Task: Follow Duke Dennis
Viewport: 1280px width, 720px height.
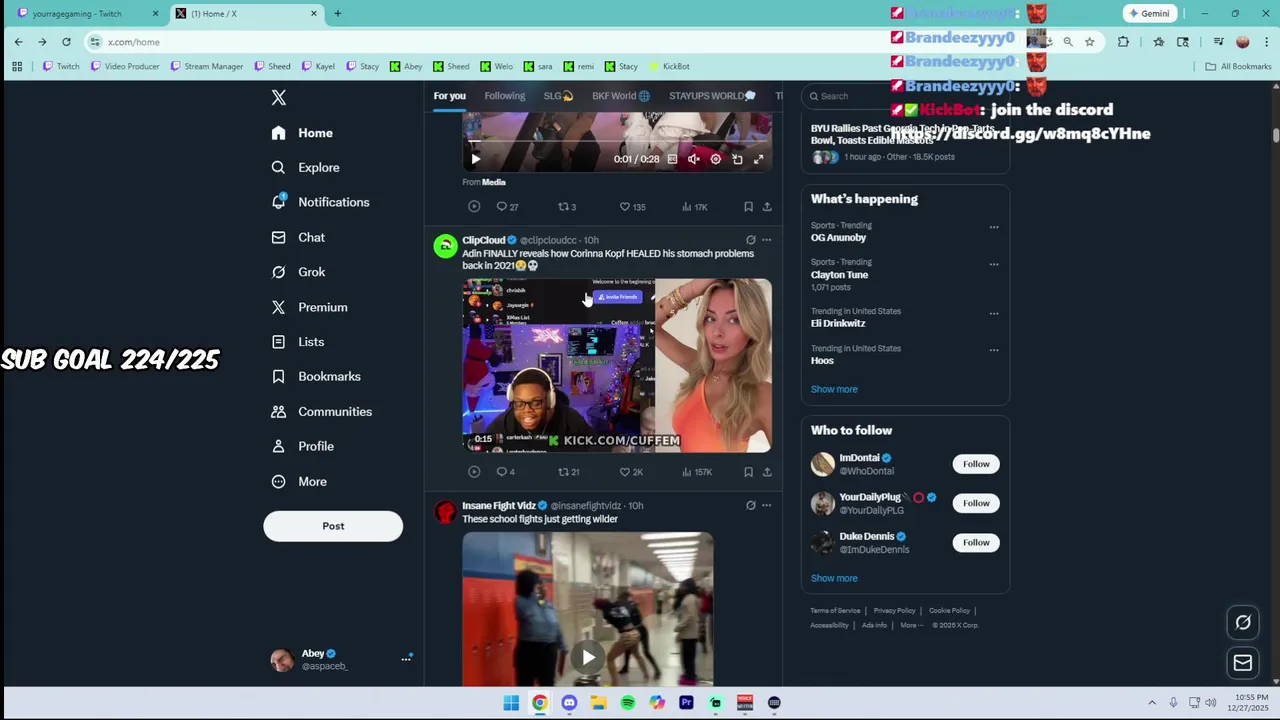Action: (x=976, y=542)
